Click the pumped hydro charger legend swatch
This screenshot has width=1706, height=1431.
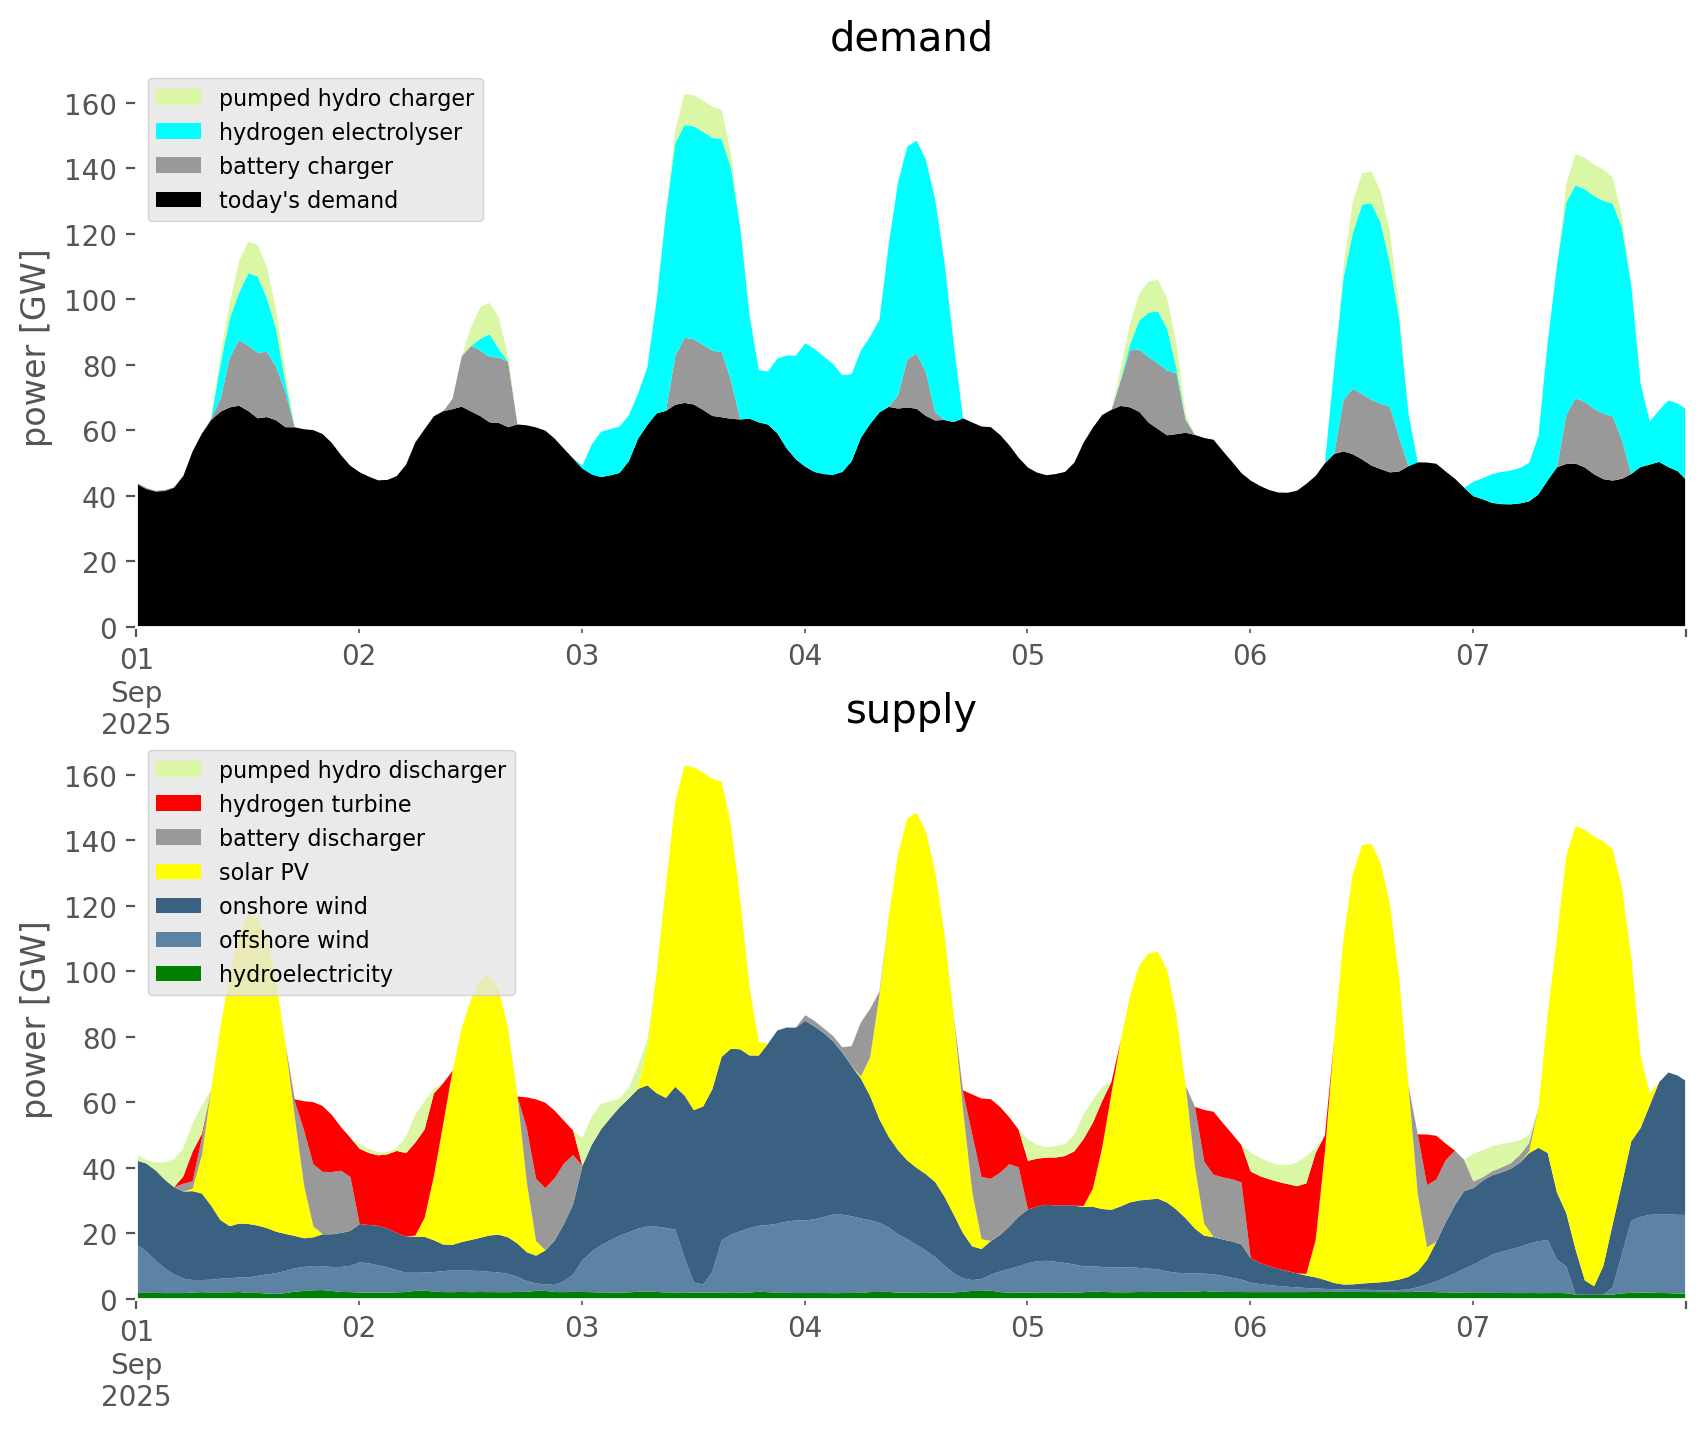pyautogui.click(x=180, y=98)
